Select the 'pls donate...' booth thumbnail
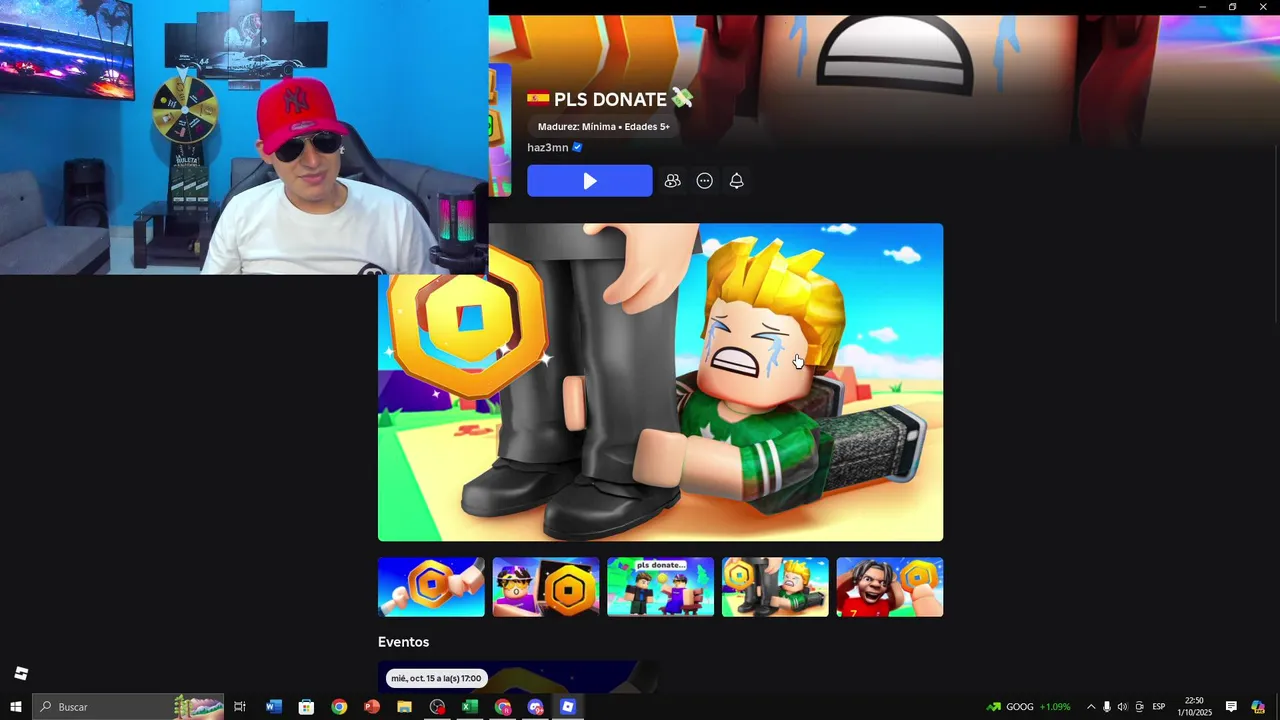Image resolution: width=1280 pixels, height=720 pixels. [661, 587]
